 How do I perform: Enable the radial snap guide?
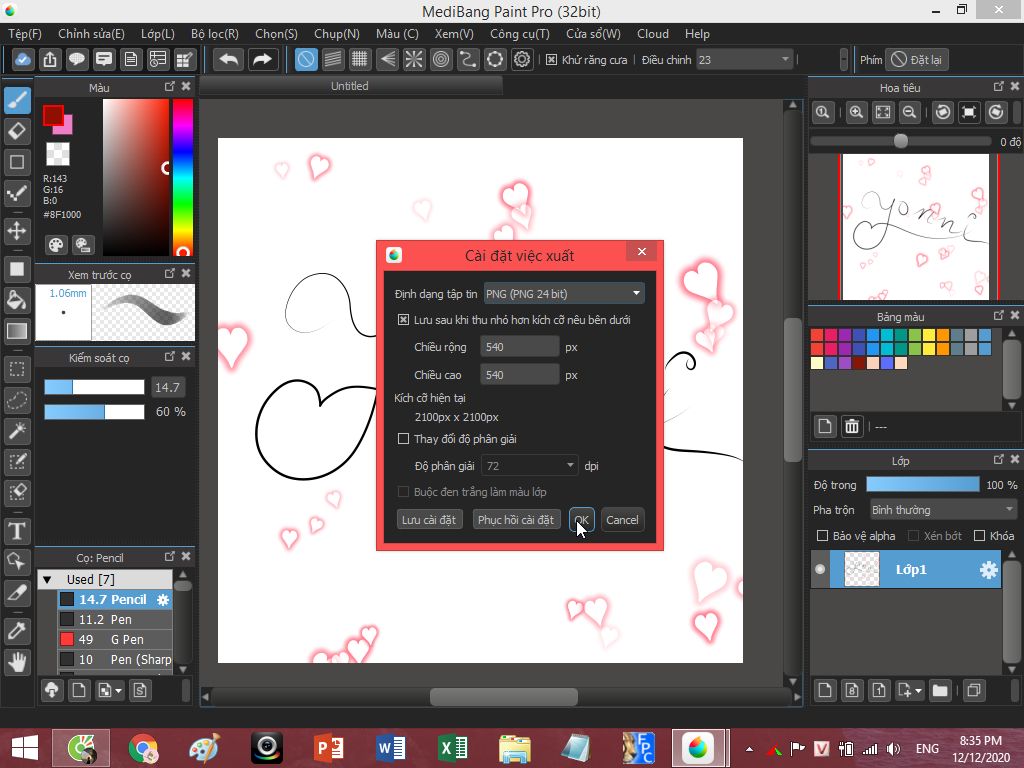pos(414,59)
